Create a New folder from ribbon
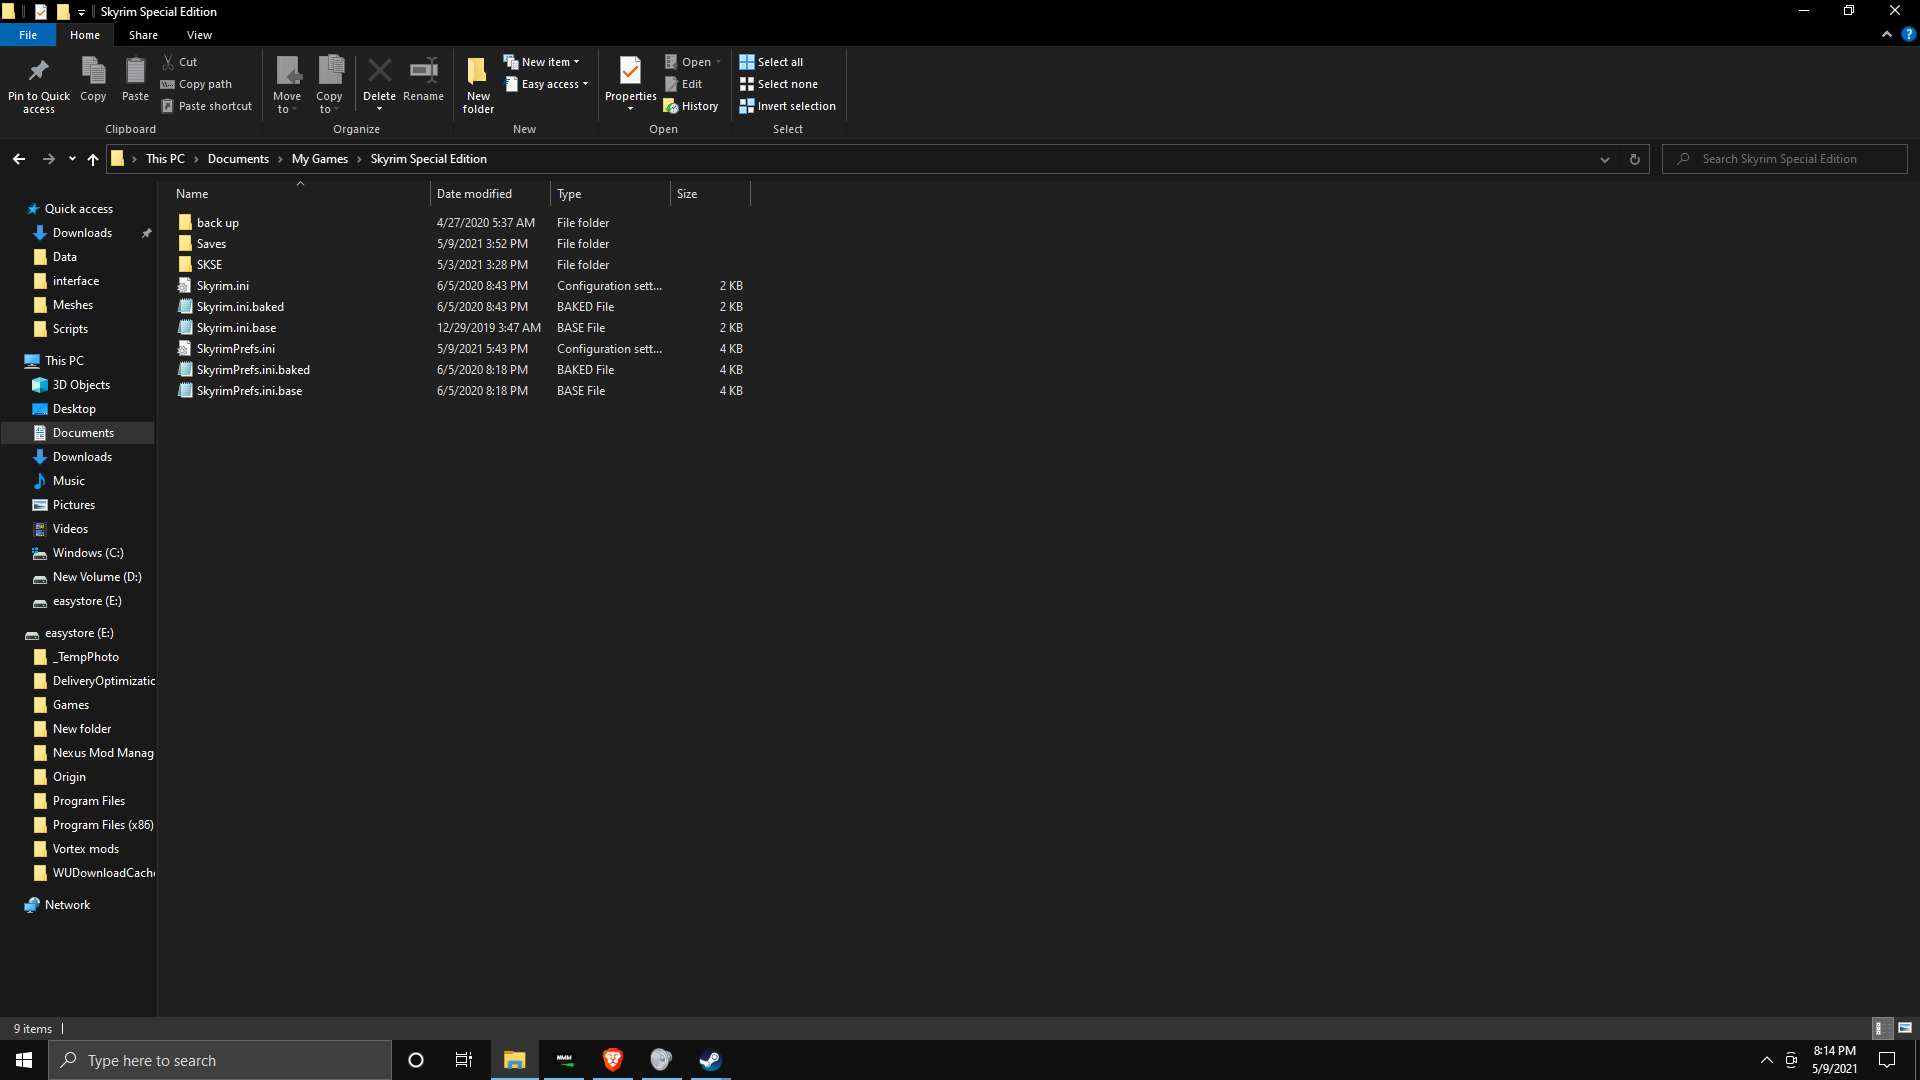1920x1080 pixels. pos(478,85)
